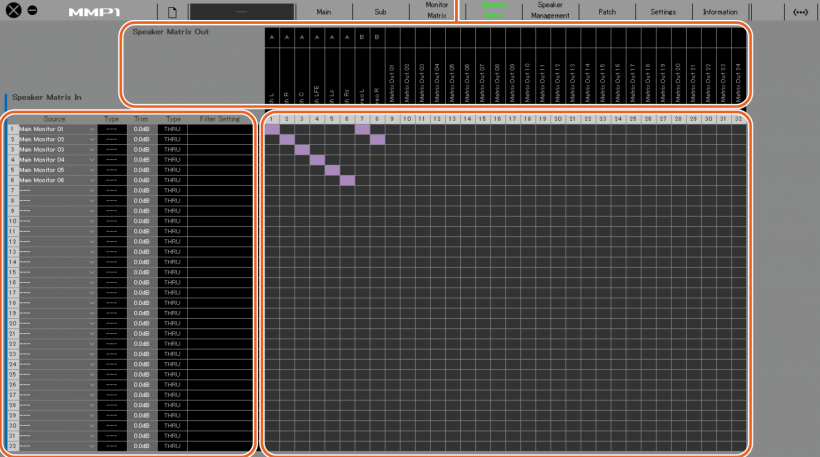Open the Settings tab
This screenshot has height=457, width=820.
coord(663,12)
